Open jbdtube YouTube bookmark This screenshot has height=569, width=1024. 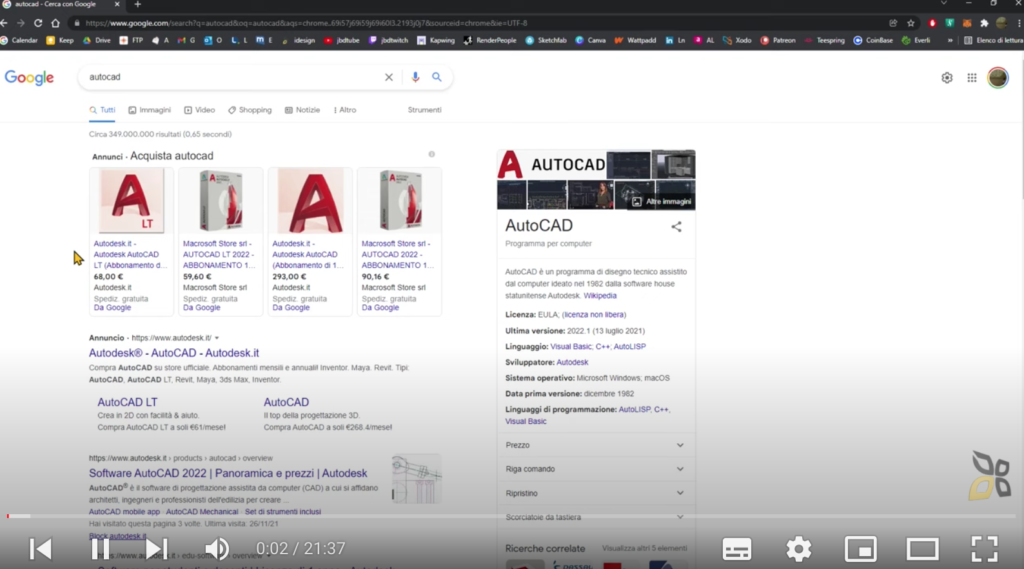(x=342, y=40)
